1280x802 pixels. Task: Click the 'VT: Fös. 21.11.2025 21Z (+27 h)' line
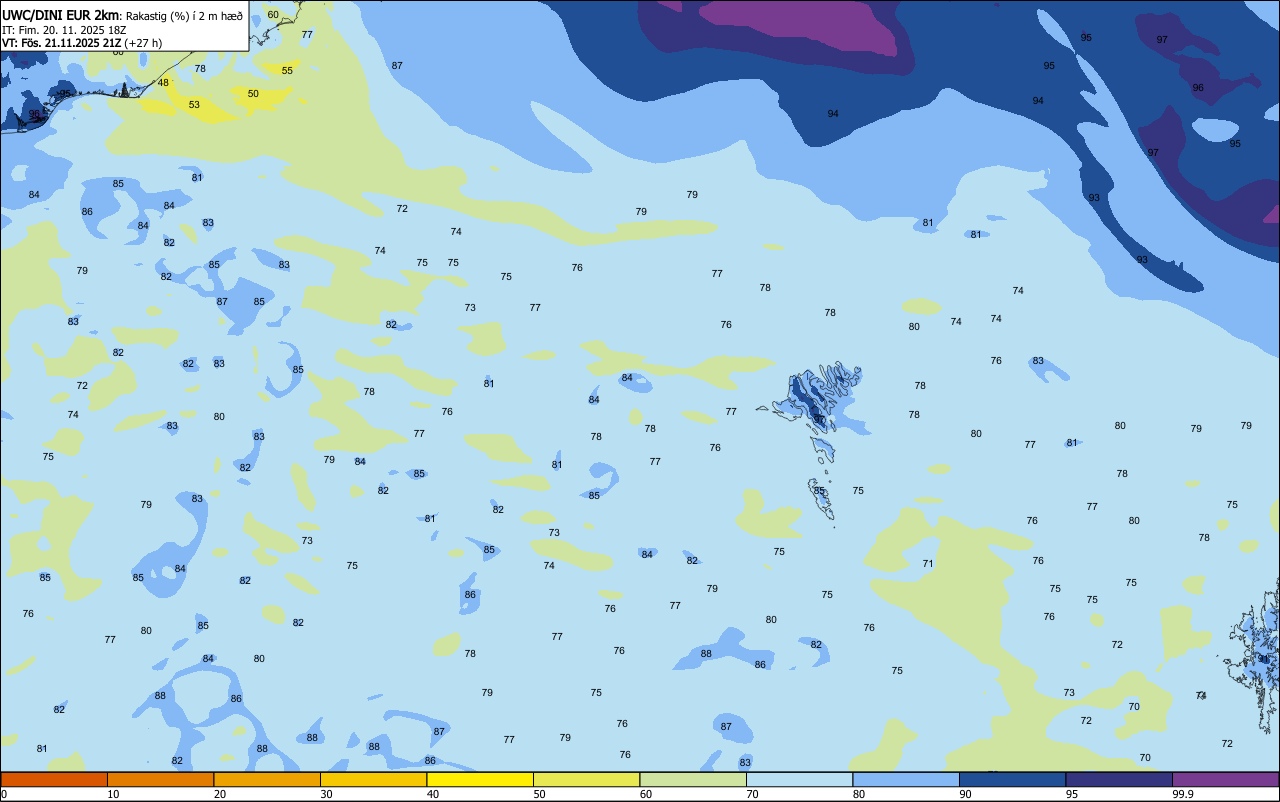coord(82,43)
